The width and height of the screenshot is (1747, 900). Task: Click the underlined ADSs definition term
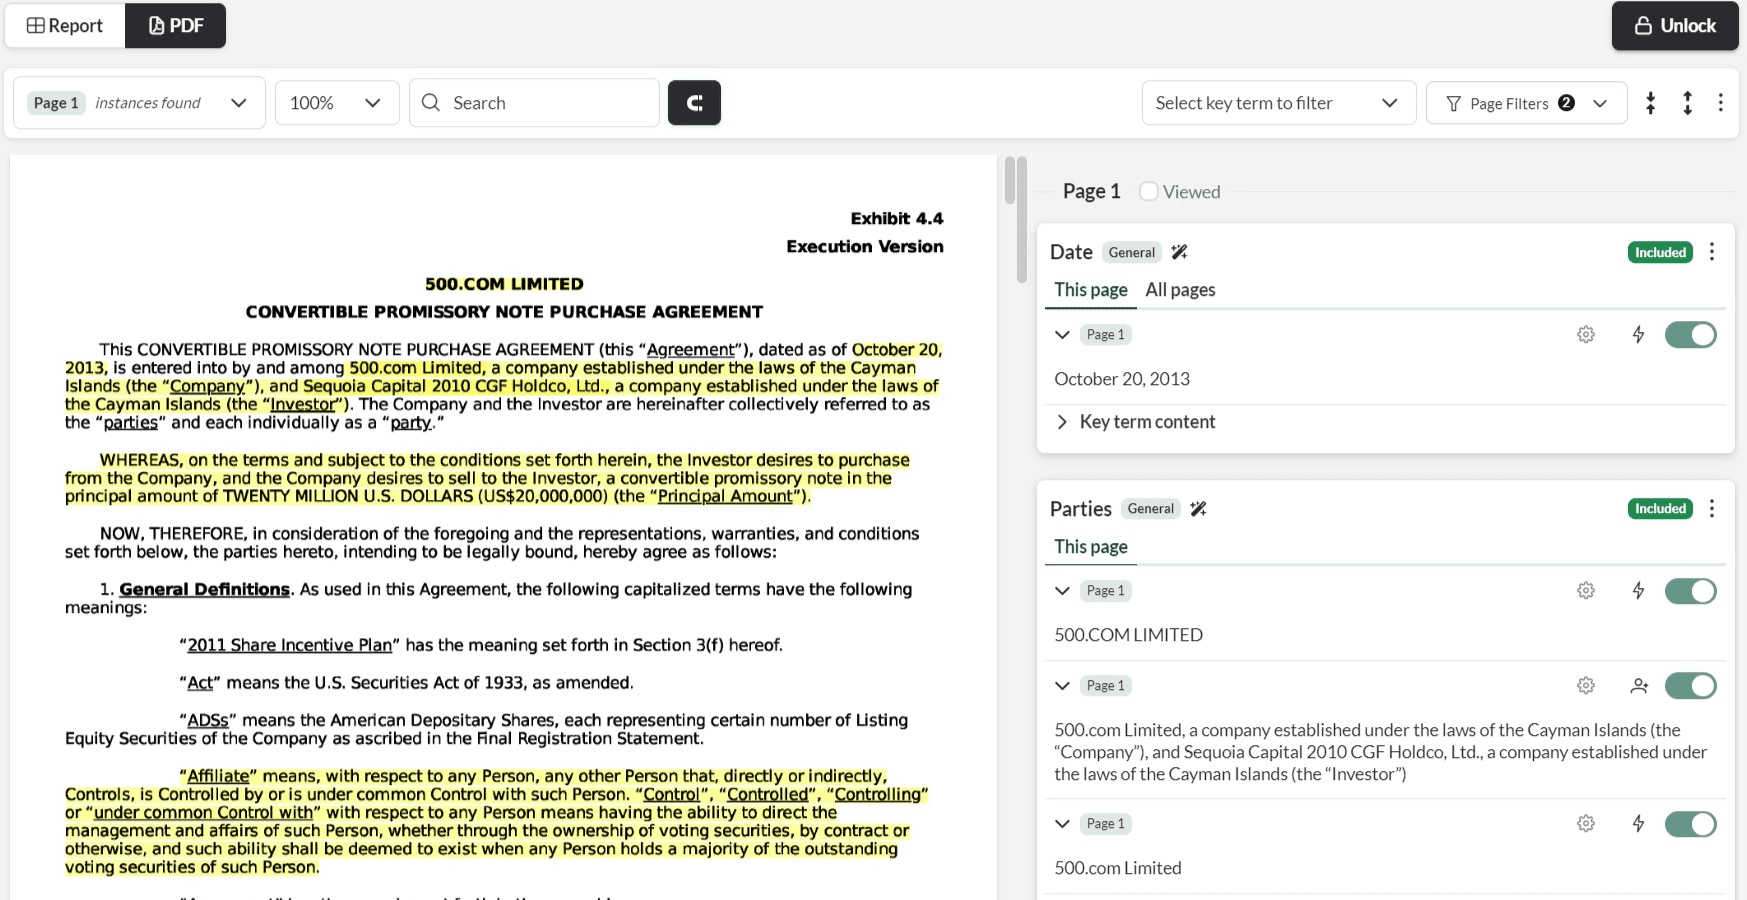click(208, 721)
